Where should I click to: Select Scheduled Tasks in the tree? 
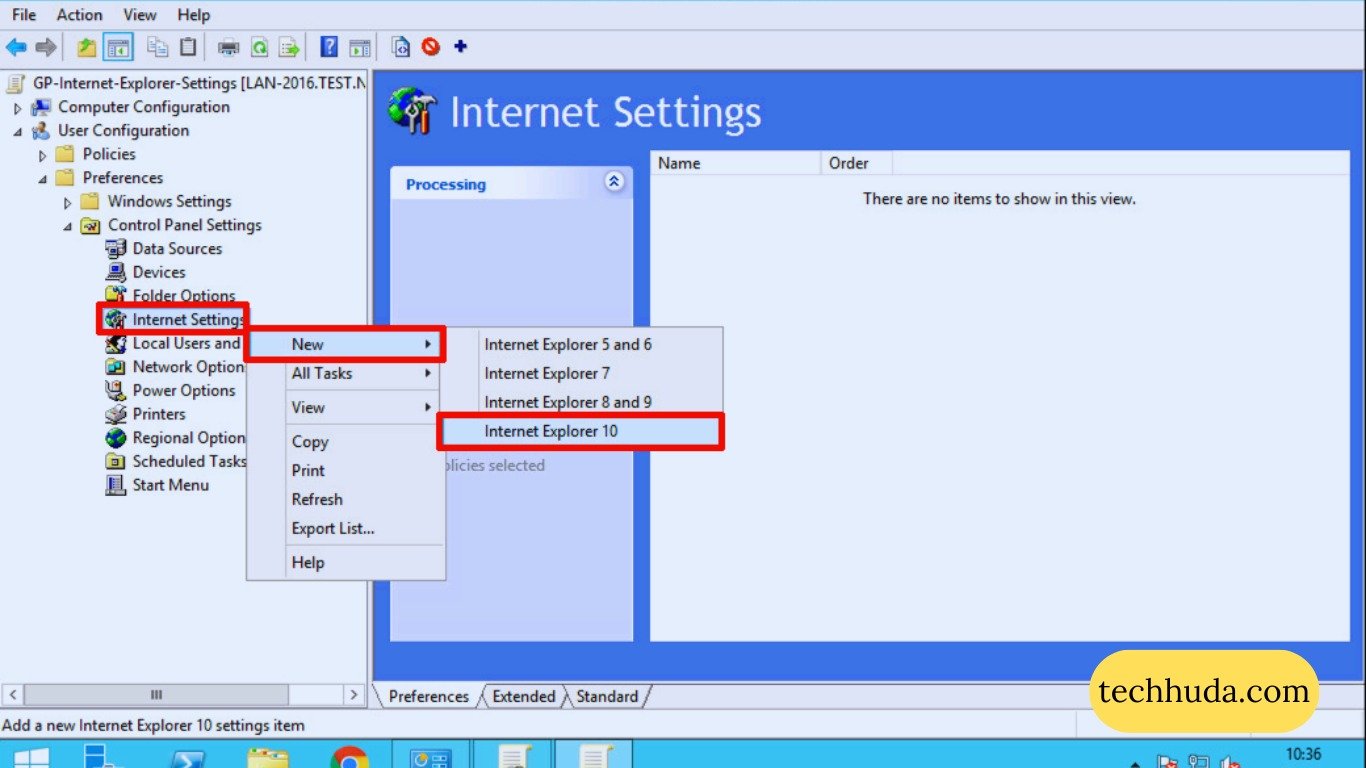click(188, 461)
